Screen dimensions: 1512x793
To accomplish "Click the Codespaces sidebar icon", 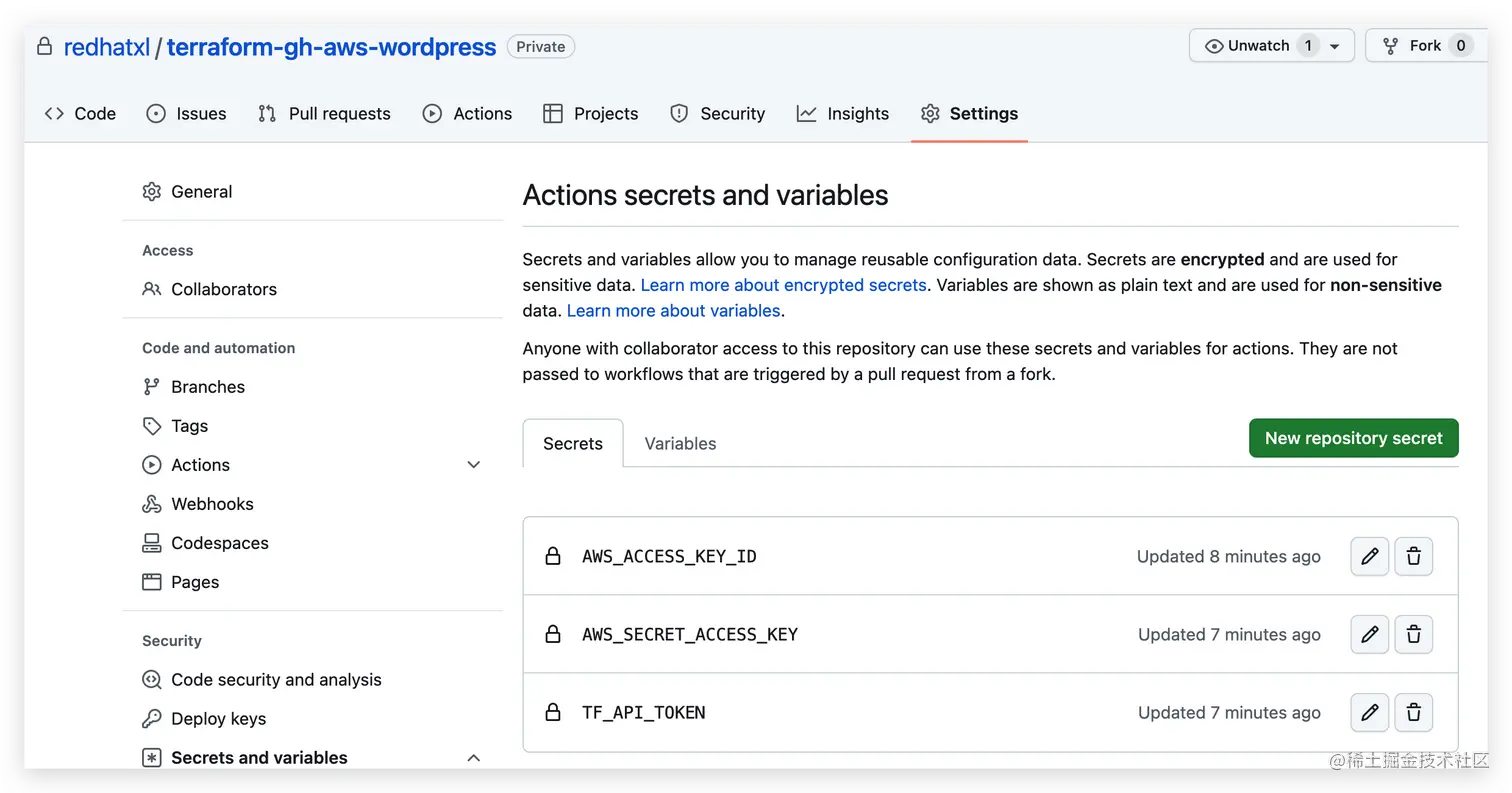I will (152, 543).
